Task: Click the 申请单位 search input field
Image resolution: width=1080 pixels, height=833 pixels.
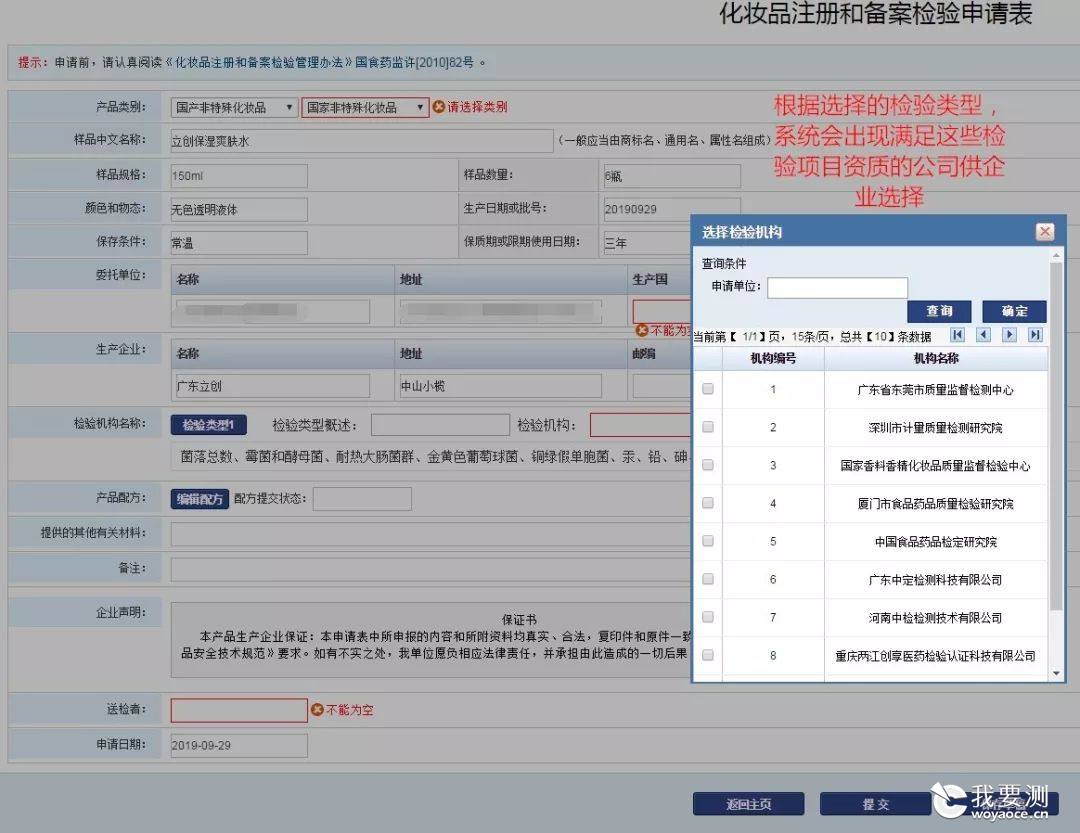Action: click(x=838, y=288)
